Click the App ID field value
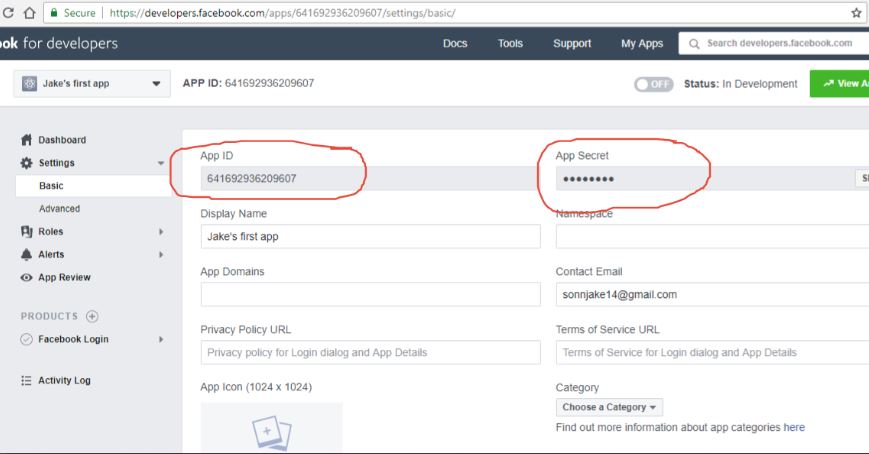The image size is (869, 454). point(252,178)
